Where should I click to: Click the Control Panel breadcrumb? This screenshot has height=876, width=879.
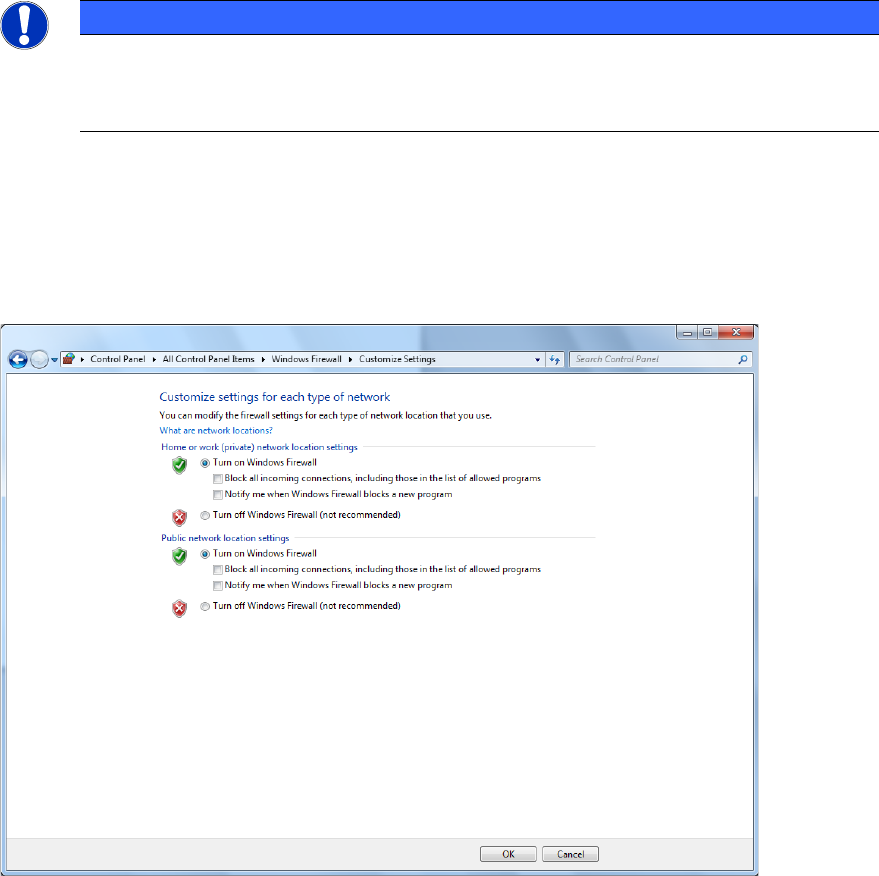(118, 359)
